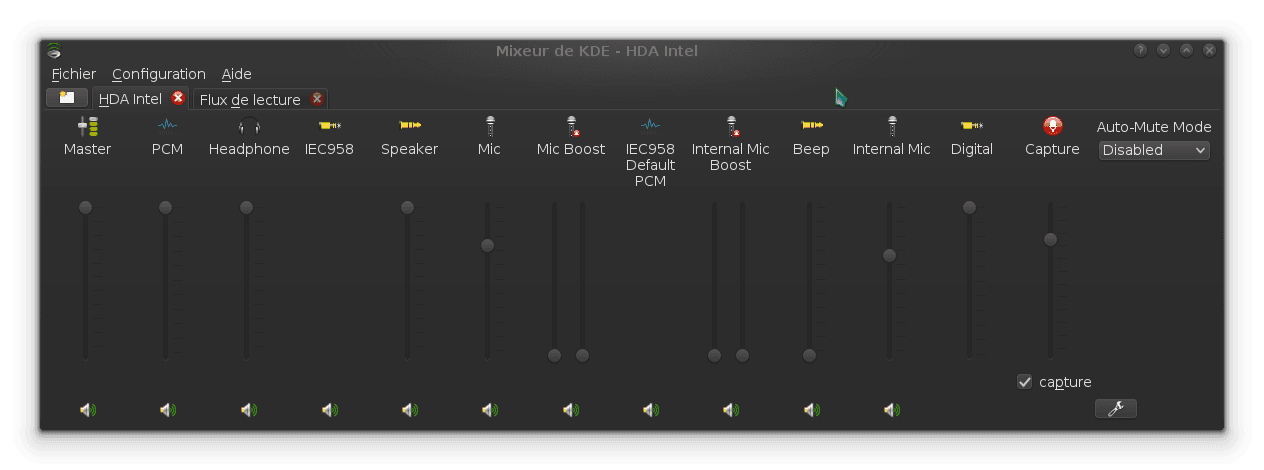Image resolution: width=1264 pixels, height=470 pixels.
Task: Mute the Master channel
Action: click(x=88, y=410)
